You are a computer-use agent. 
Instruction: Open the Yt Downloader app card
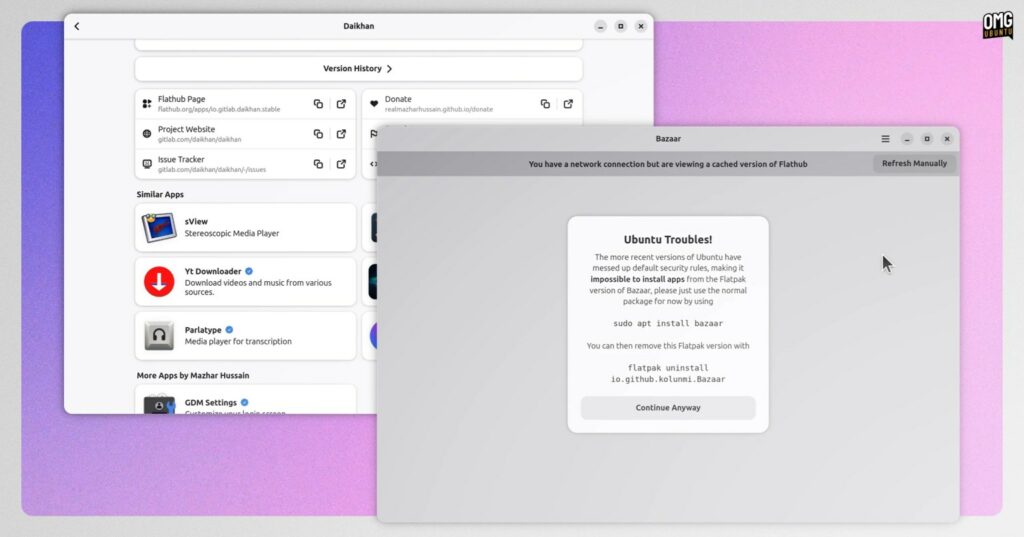[x=246, y=282]
